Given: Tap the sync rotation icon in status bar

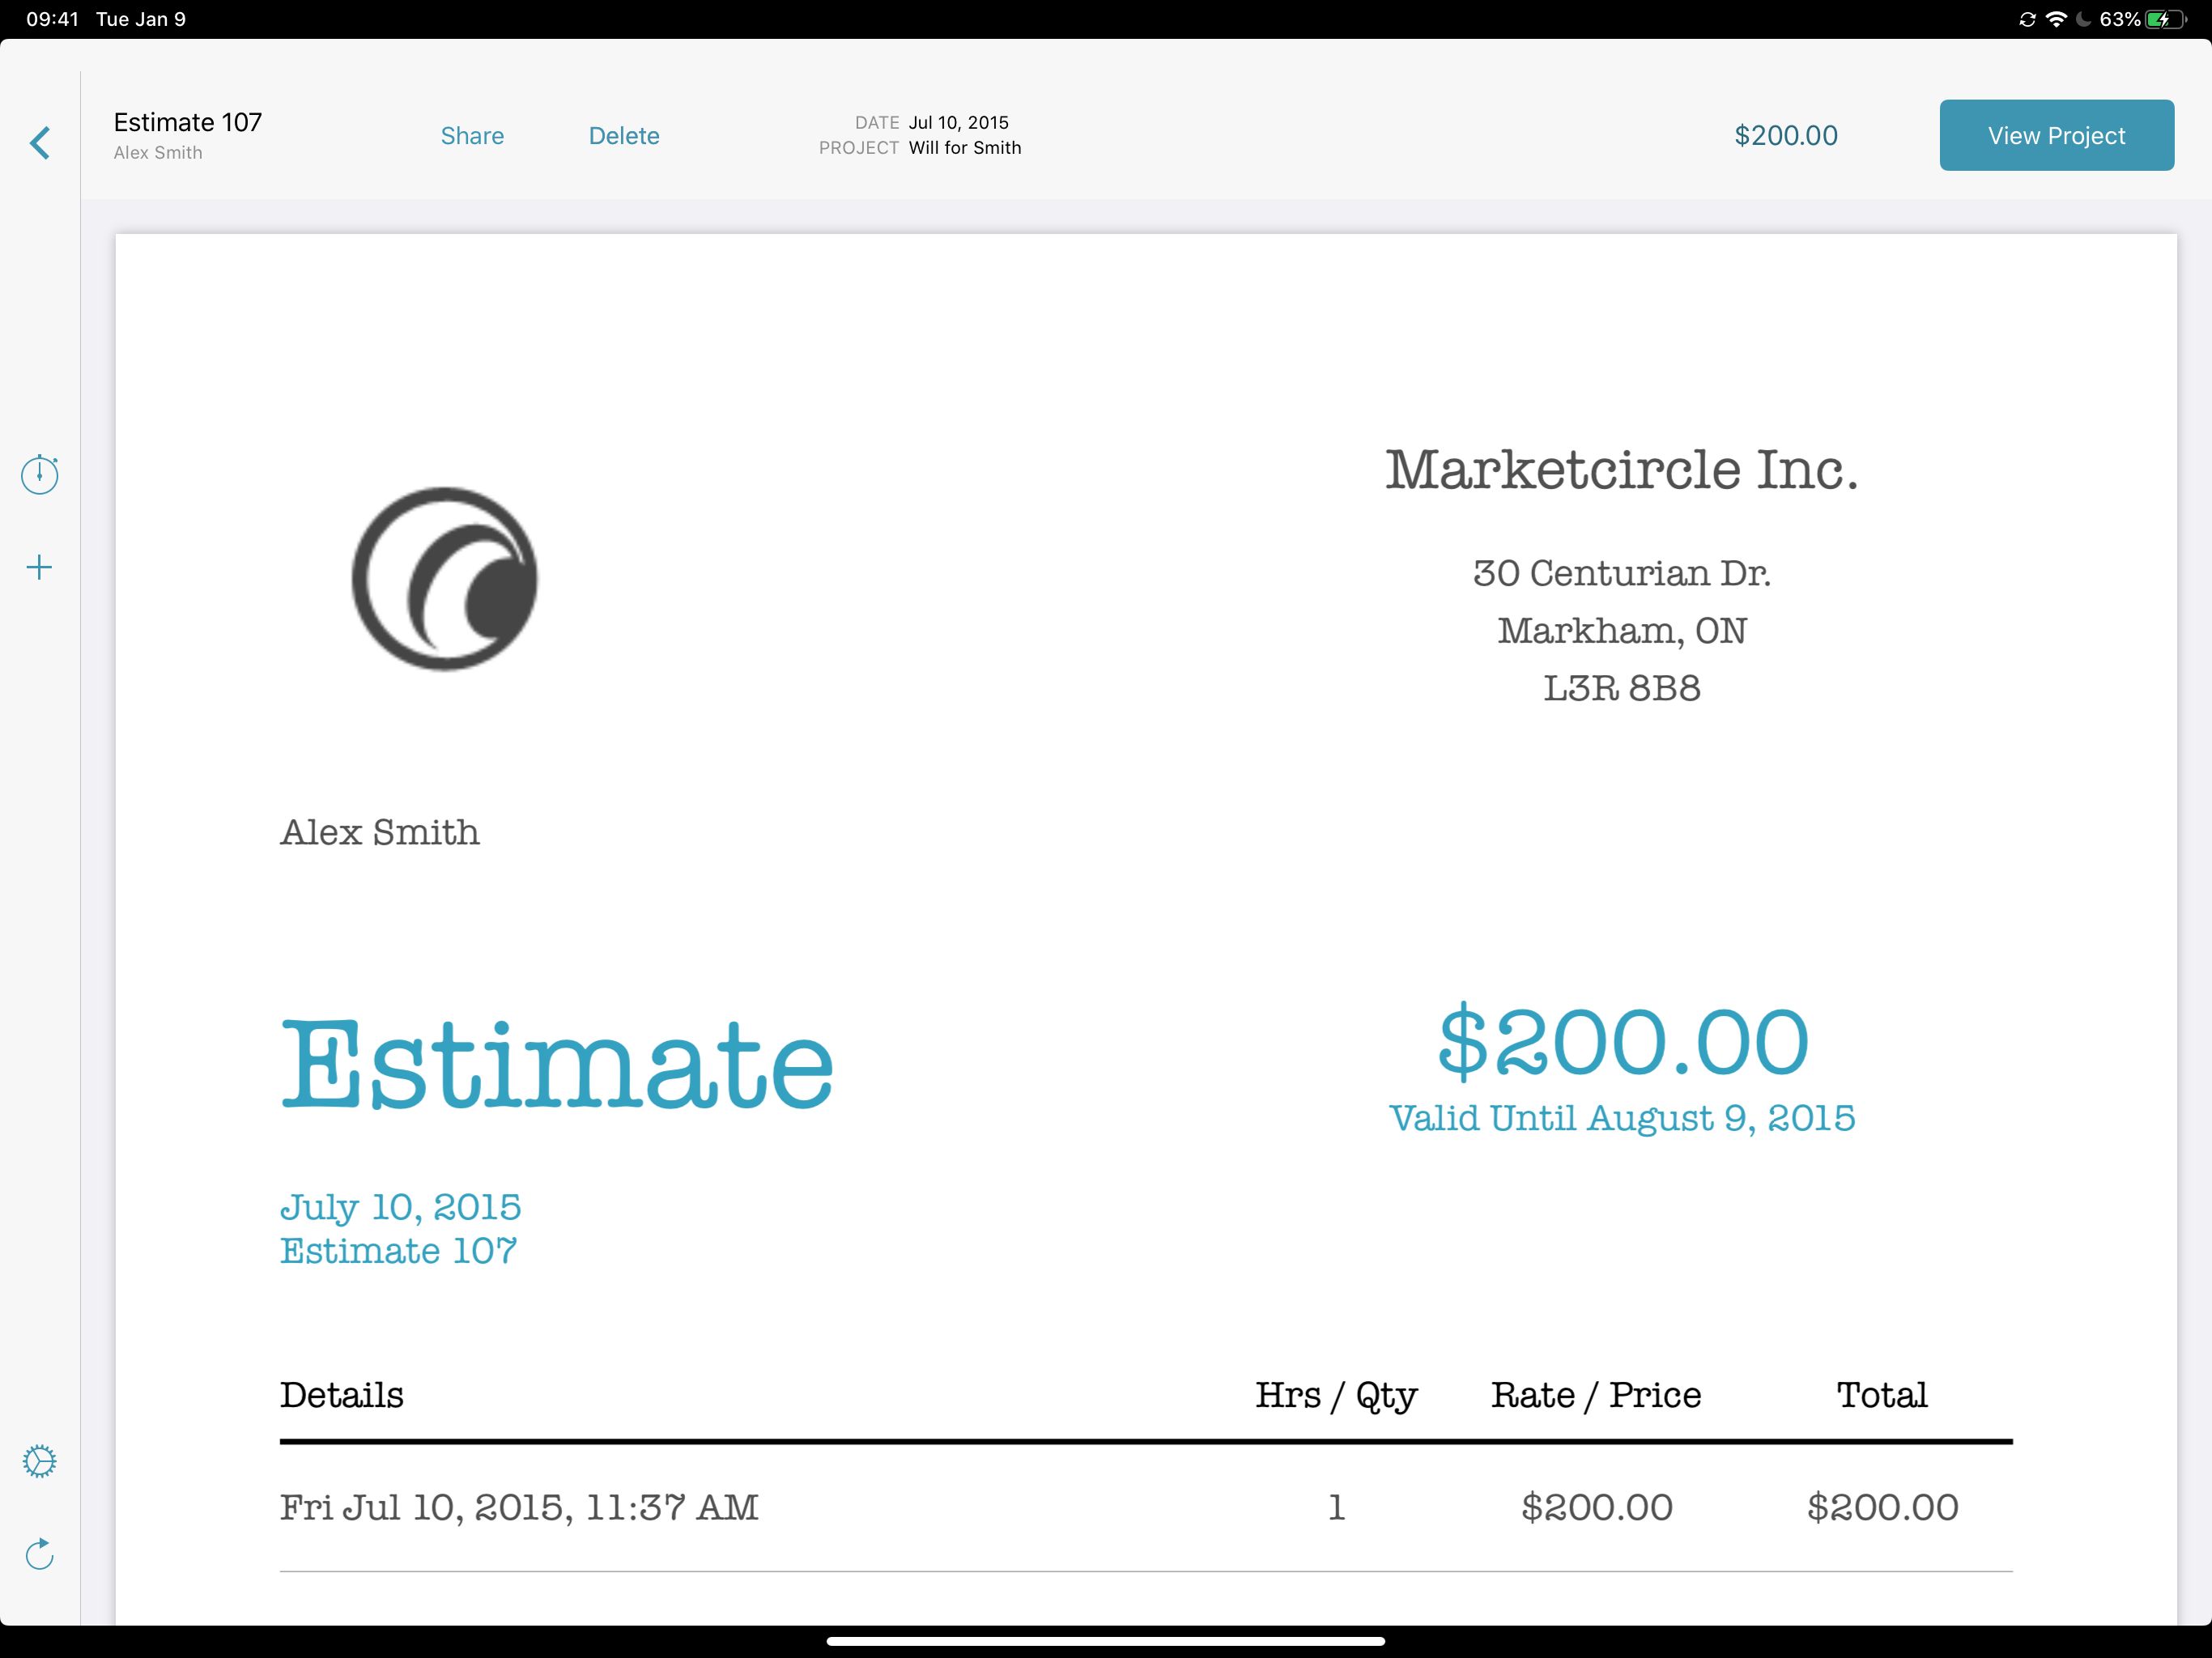Looking at the screenshot, I should pos(2028,19).
